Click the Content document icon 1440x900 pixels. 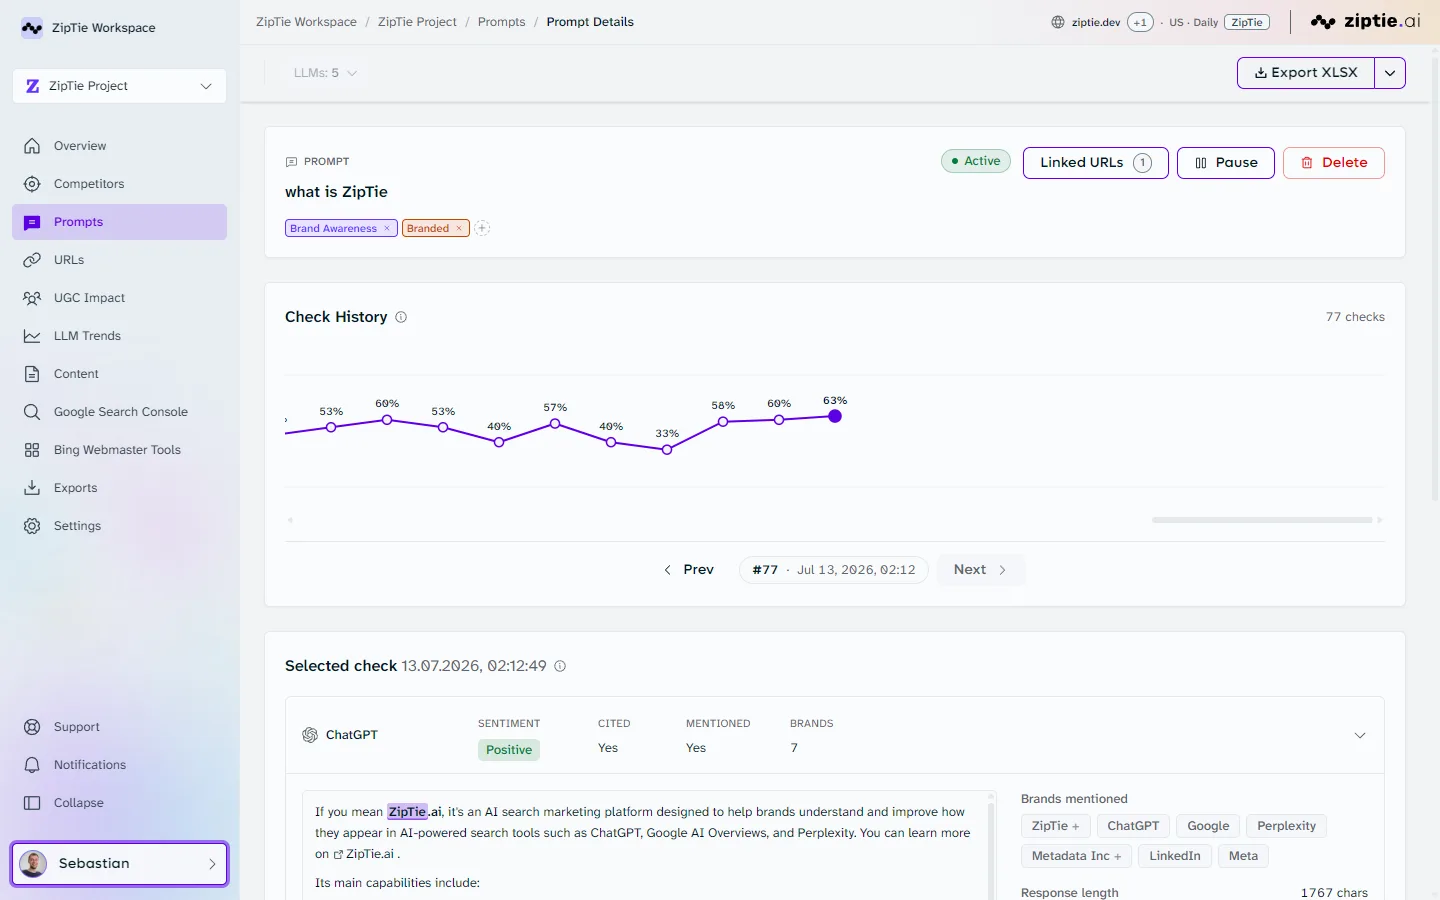(x=32, y=374)
